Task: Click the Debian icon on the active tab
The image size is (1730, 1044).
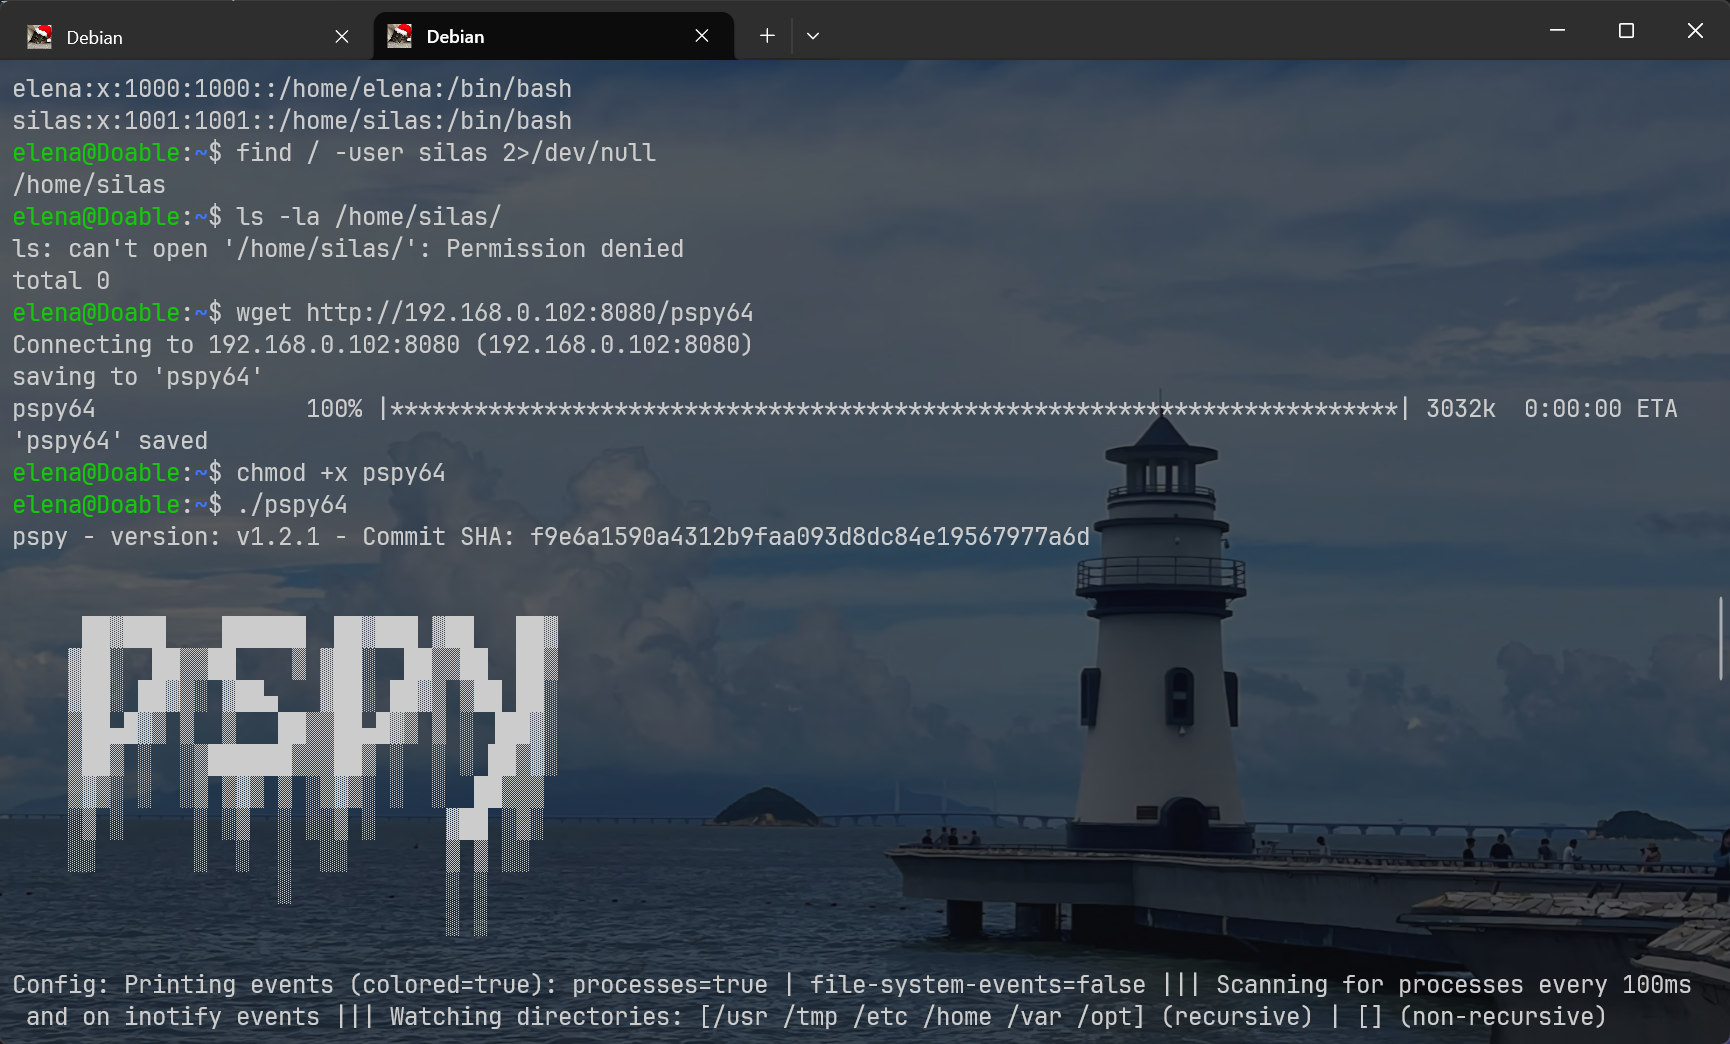Action: click(399, 36)
